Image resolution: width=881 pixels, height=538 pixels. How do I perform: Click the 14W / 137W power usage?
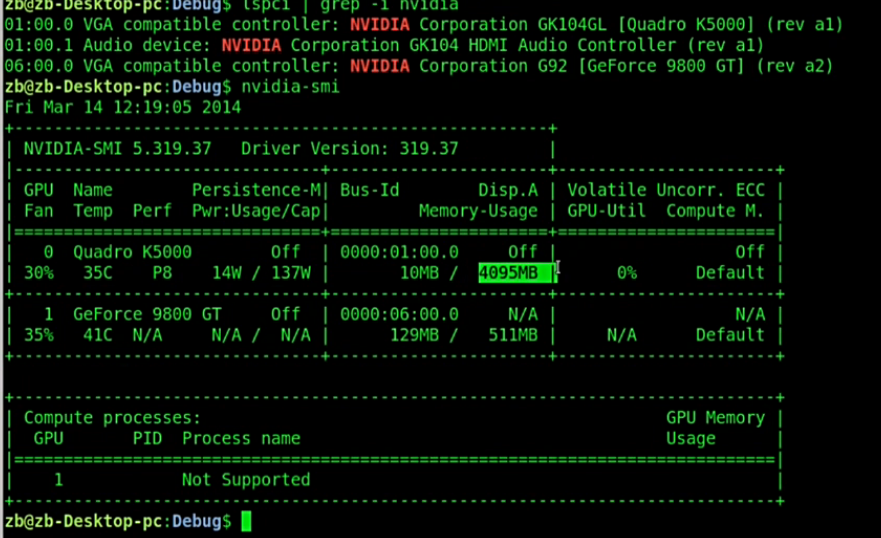point(261,273)
